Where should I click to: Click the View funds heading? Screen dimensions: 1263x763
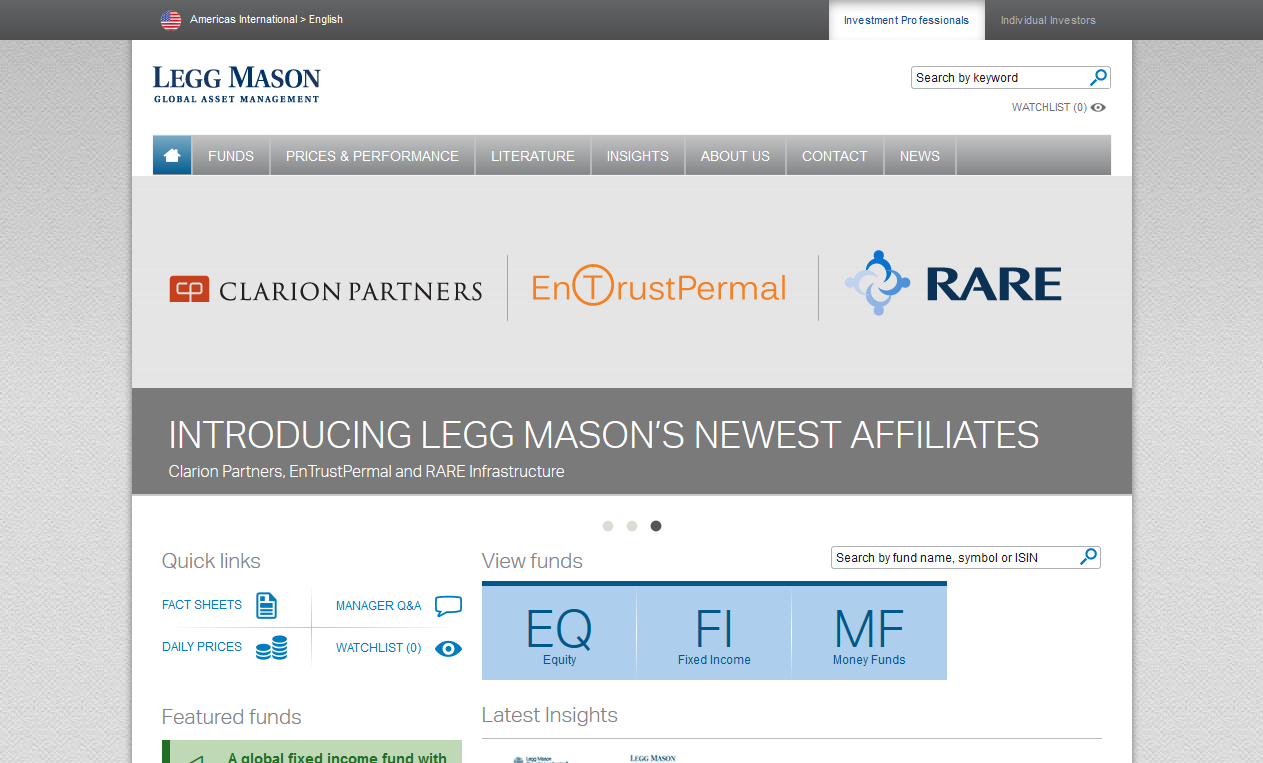(x=532, y=561)
